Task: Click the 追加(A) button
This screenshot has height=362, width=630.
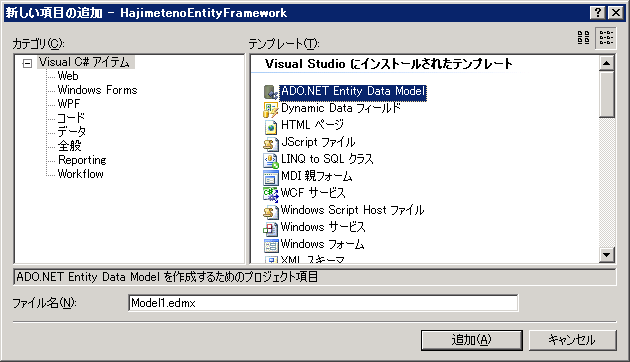Action: pyautogui.click(x=472, y=340)
